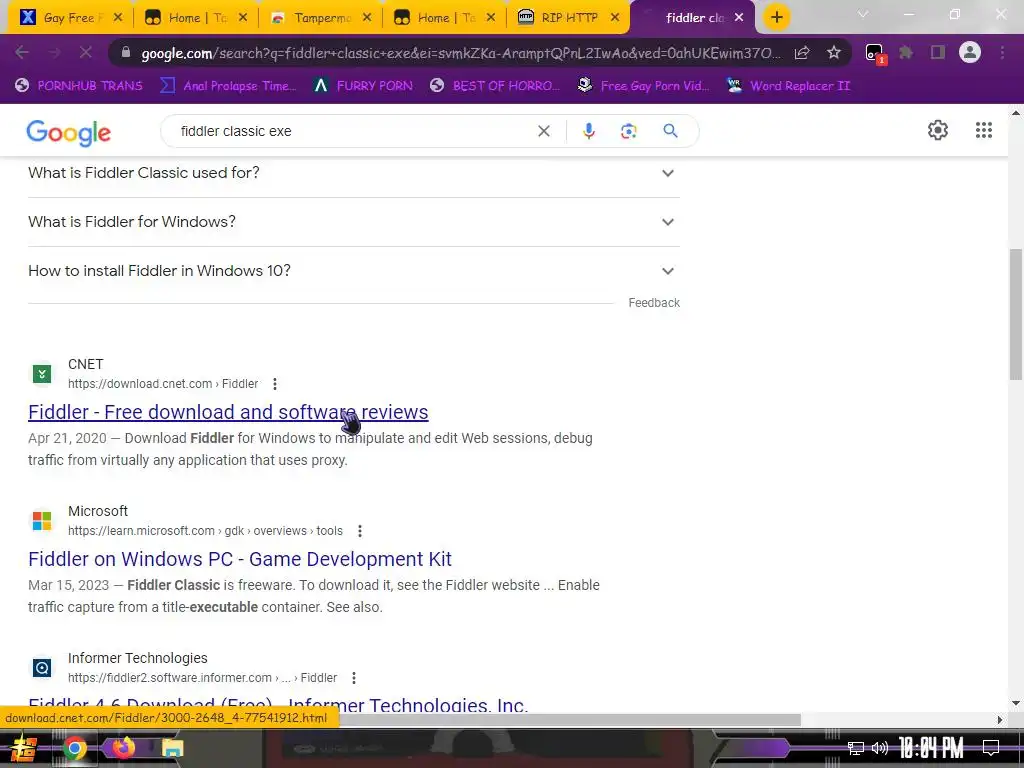The height and width of the screenshot is (768, 1024).
Task: Open the BEST OF HORRO... bookmark
Action: [x=495, y=86]
